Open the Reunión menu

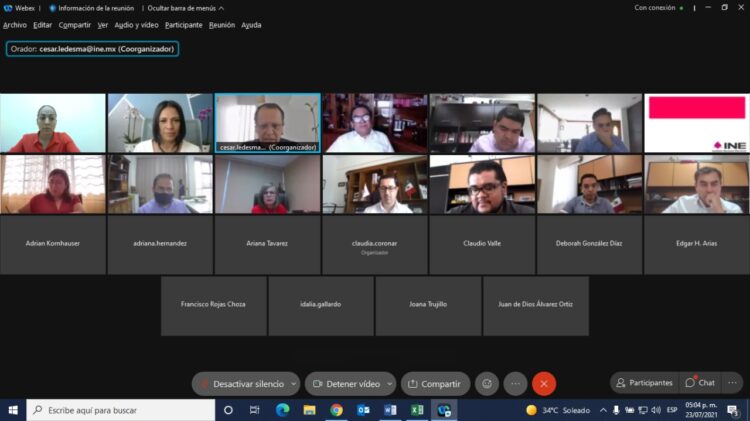pyautogui.click(x=221, y=25)
